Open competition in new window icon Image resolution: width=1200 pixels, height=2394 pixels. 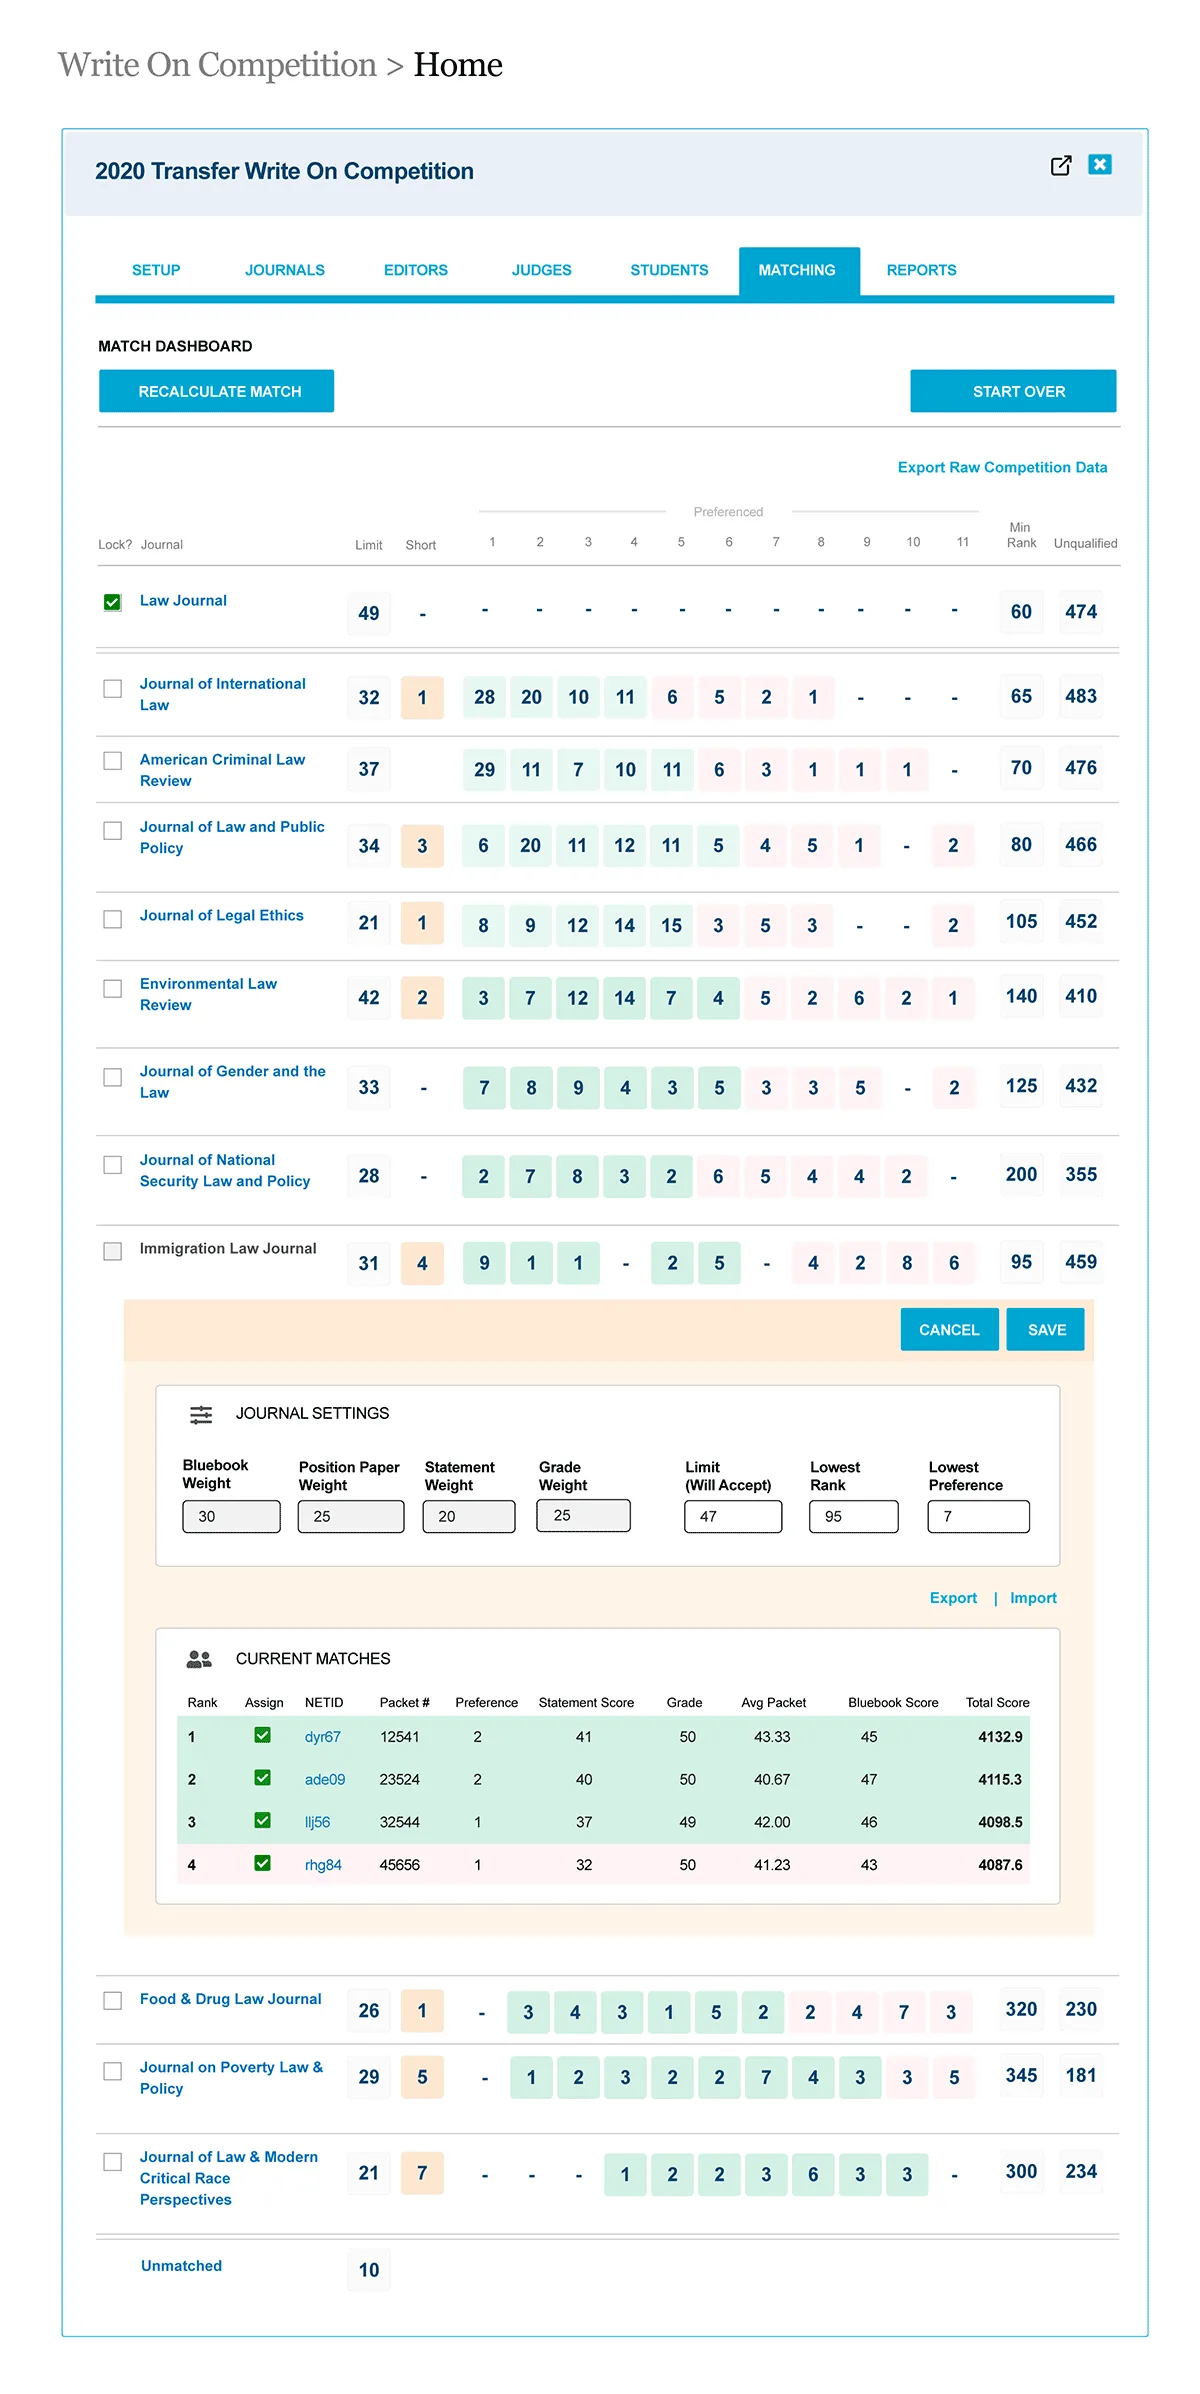1061,166
